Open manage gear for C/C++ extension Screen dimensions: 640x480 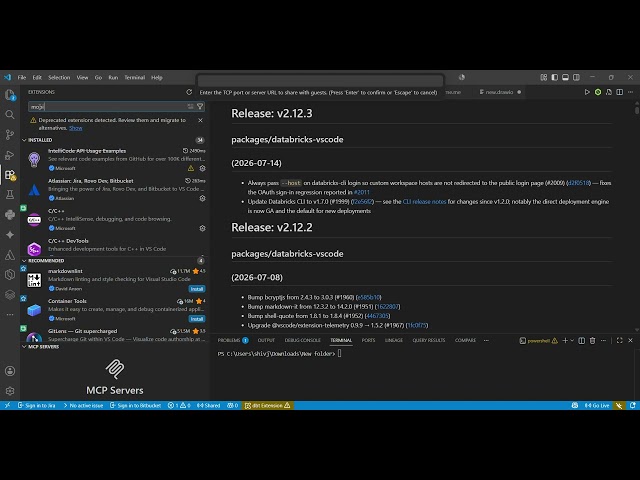pos(202,228)
